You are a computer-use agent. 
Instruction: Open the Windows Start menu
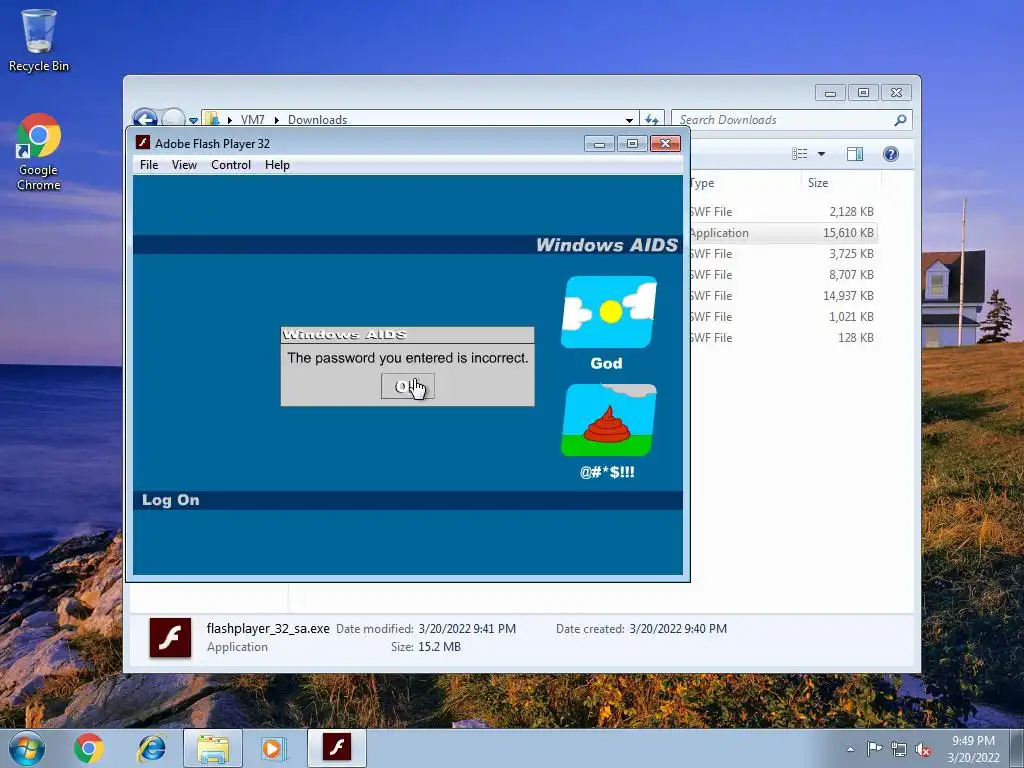click(27, 748)
